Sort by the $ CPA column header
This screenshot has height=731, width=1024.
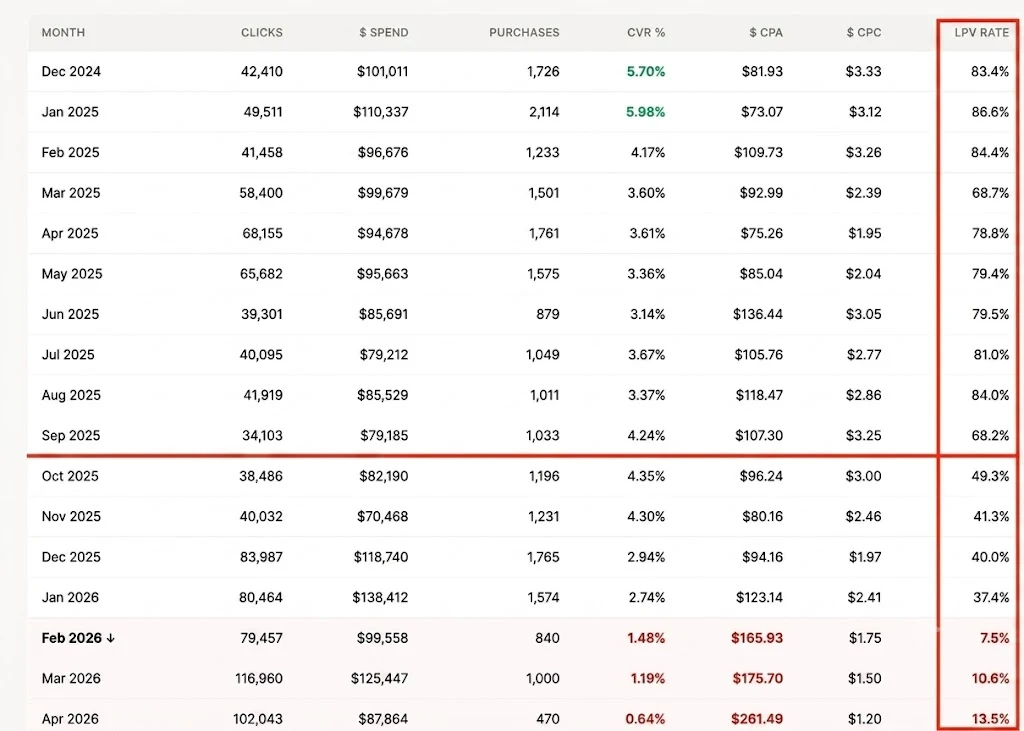(x=765, y=33)
